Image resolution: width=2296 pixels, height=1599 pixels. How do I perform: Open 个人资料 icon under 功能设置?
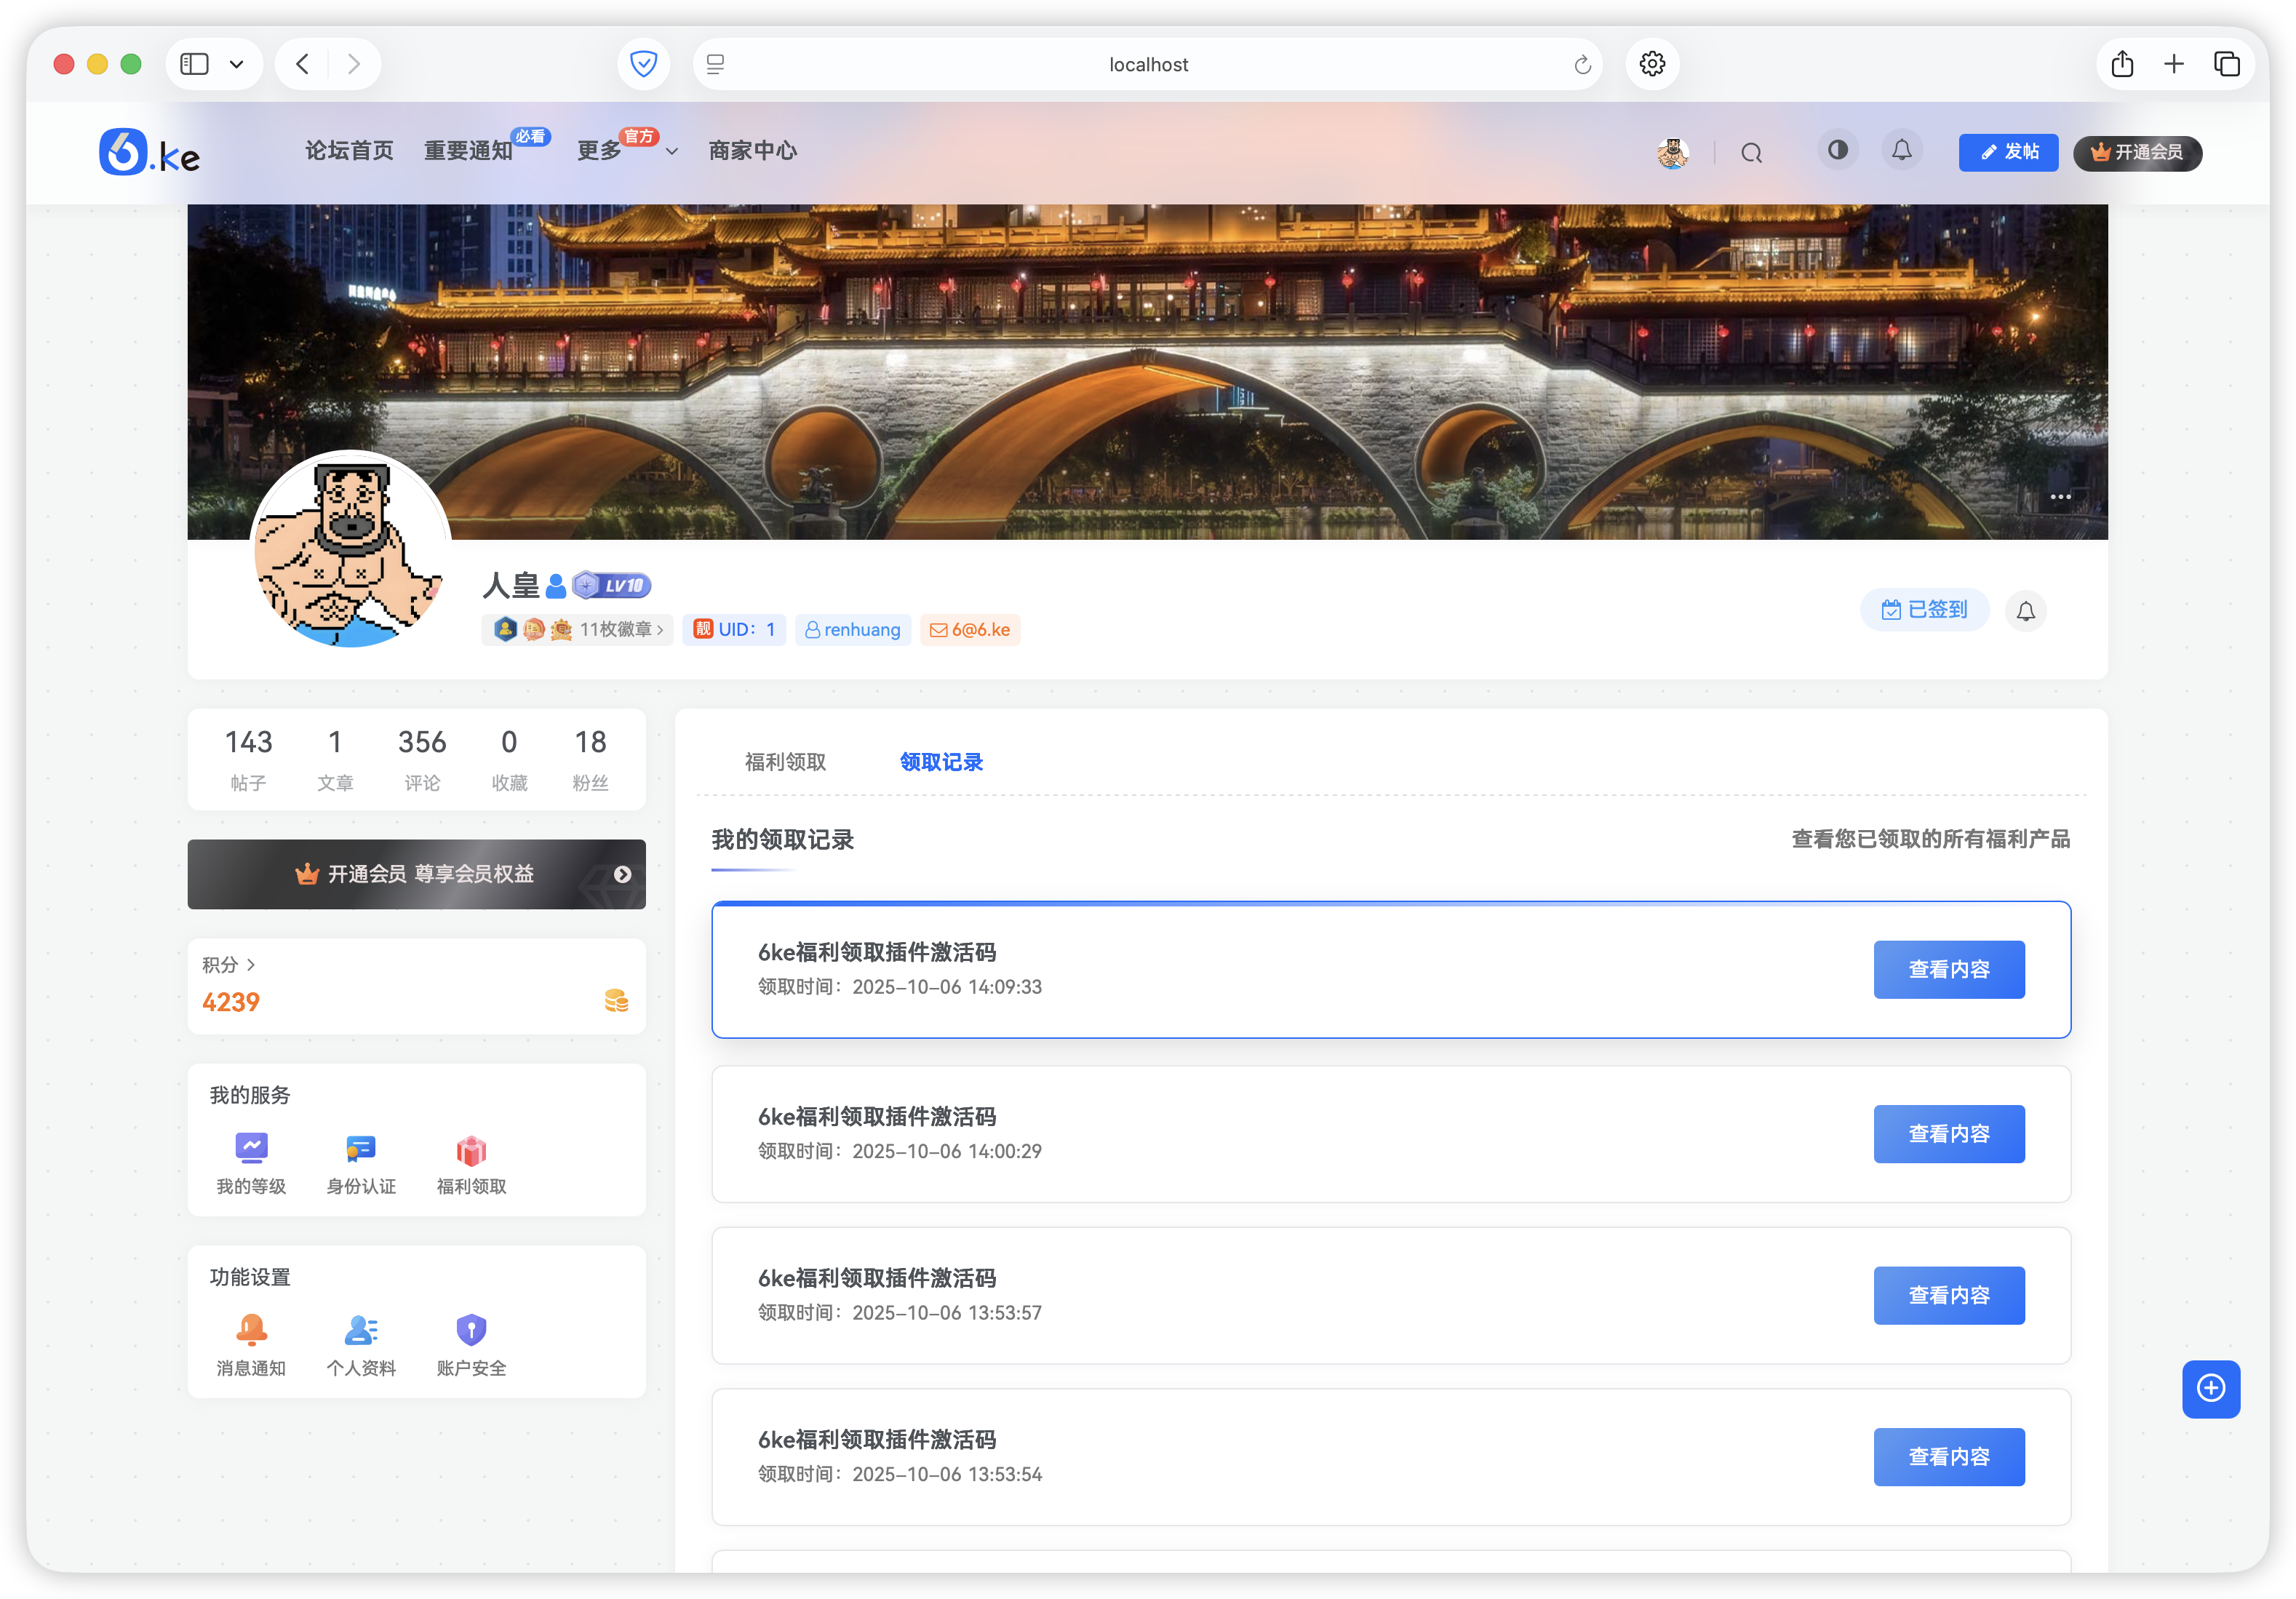coord(361,1331)
